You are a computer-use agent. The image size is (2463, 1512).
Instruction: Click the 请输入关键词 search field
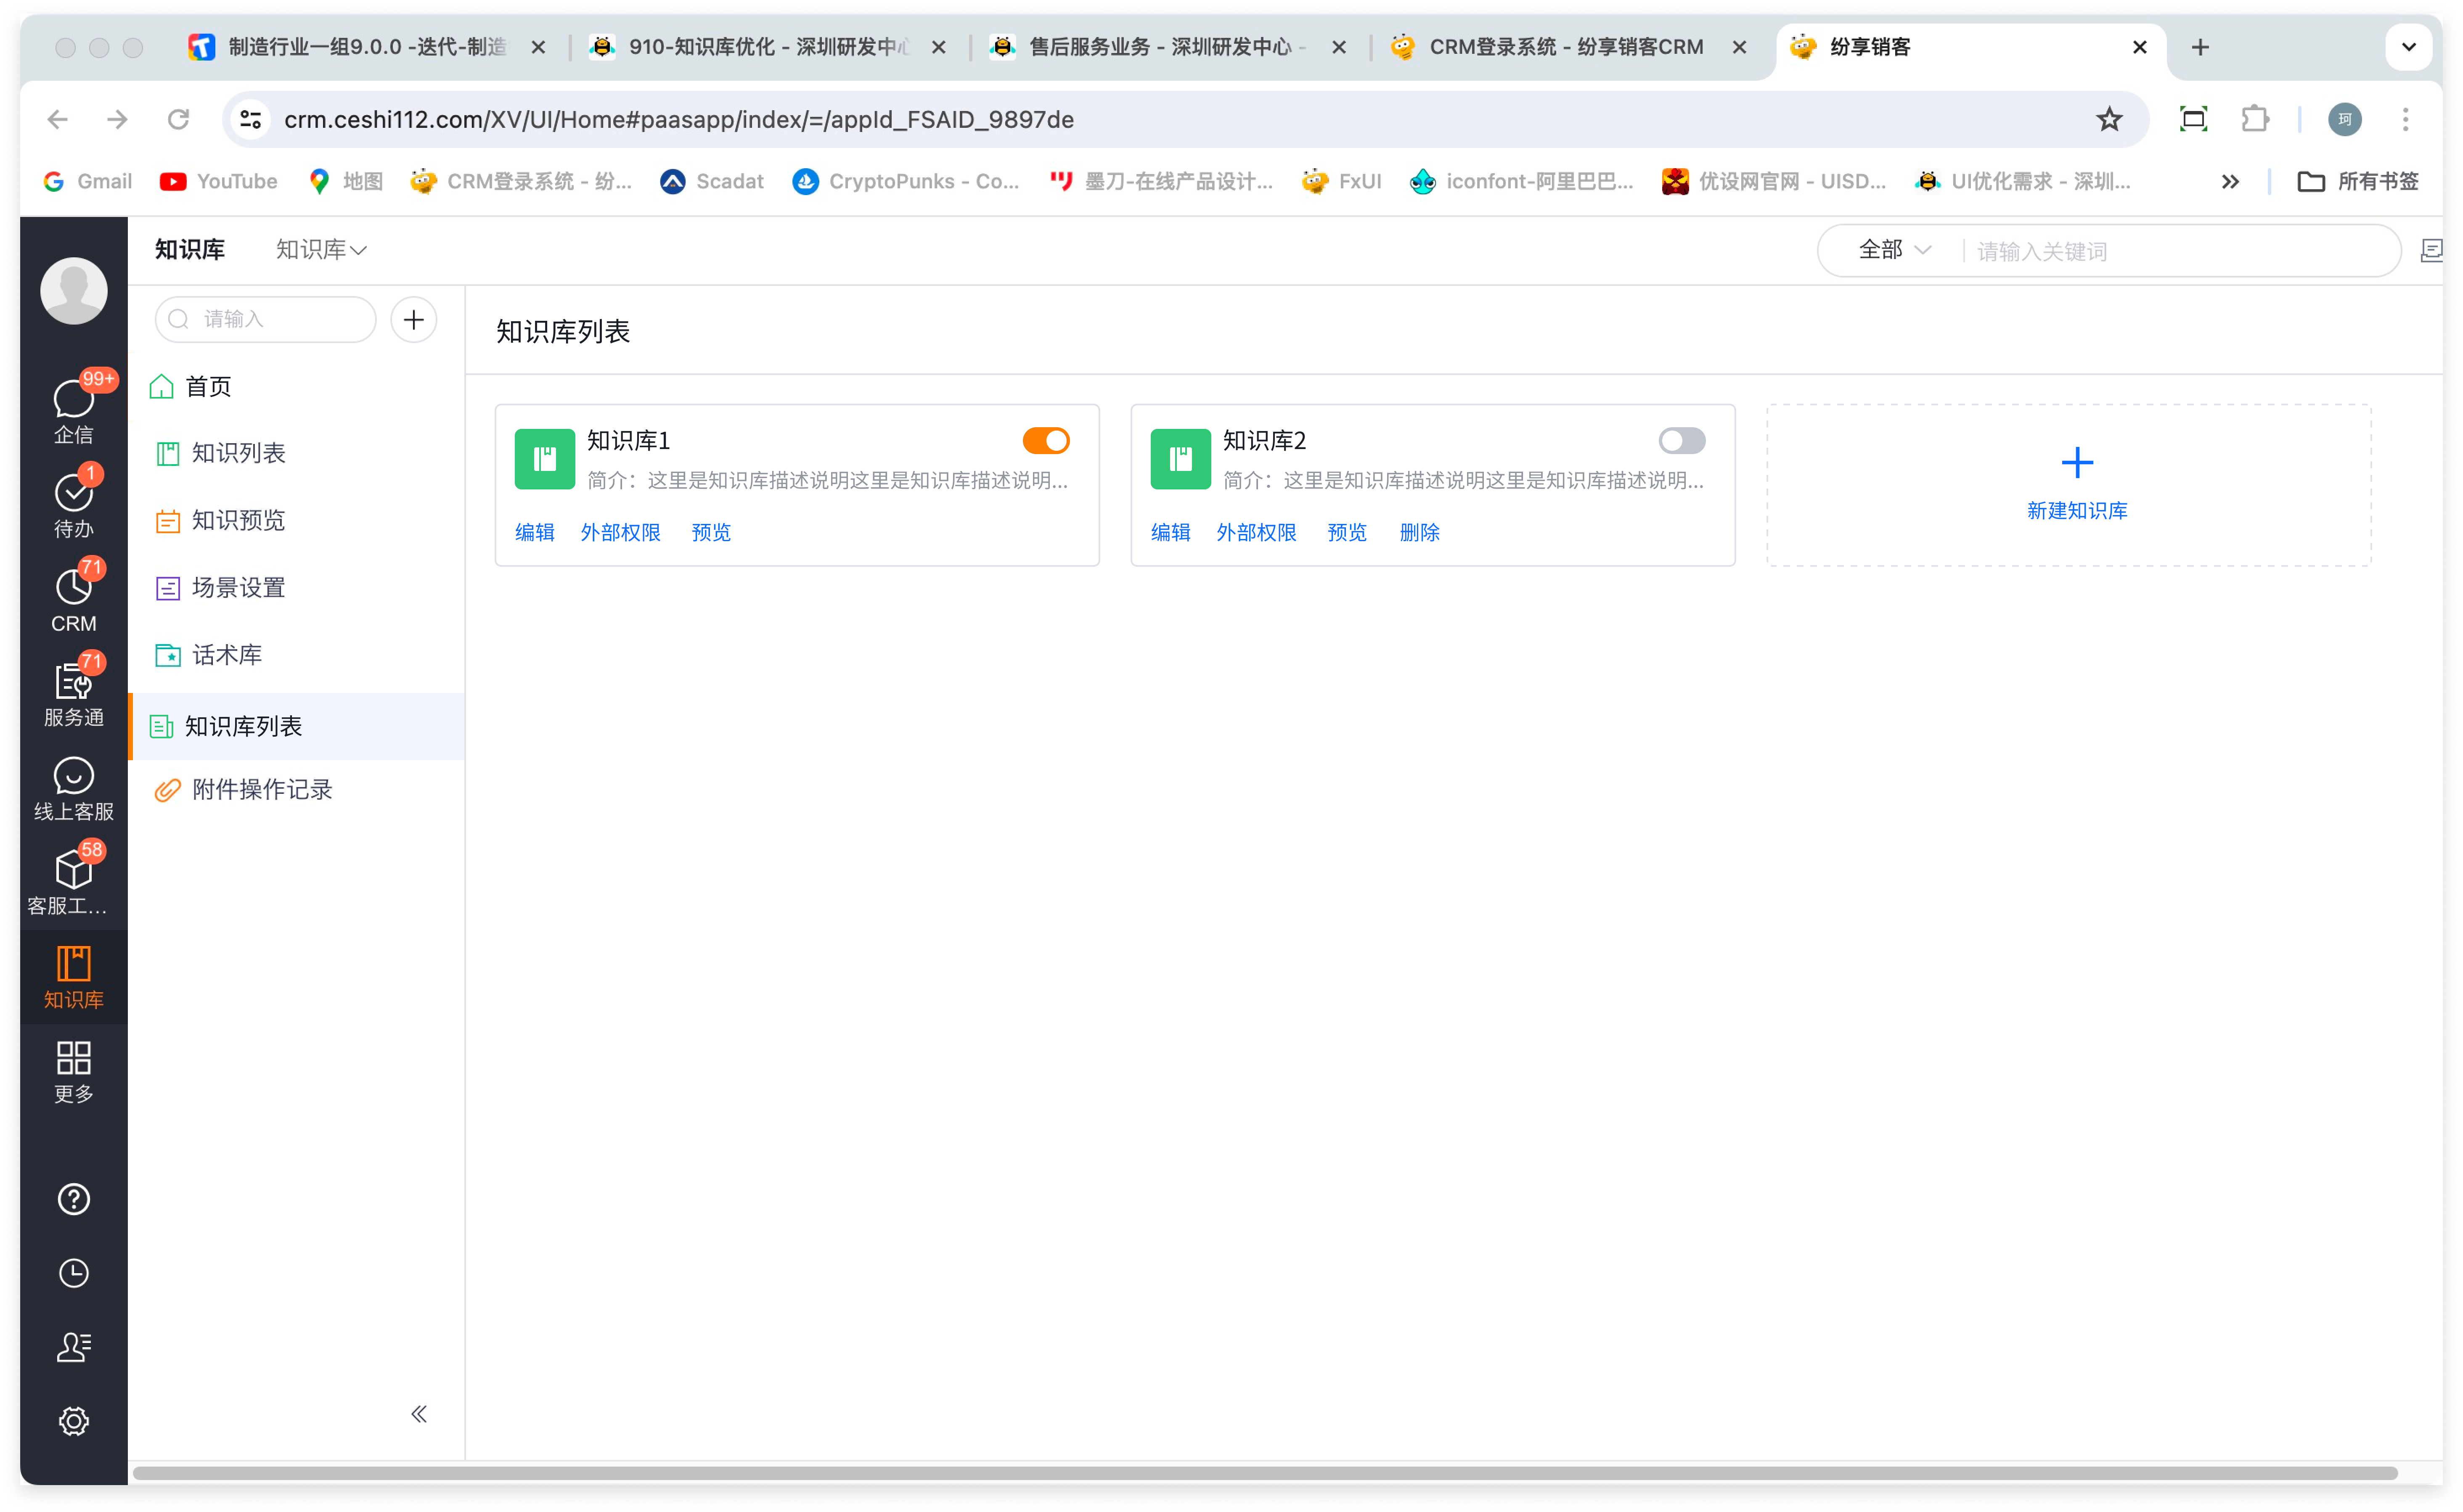tap(2180, 250)
